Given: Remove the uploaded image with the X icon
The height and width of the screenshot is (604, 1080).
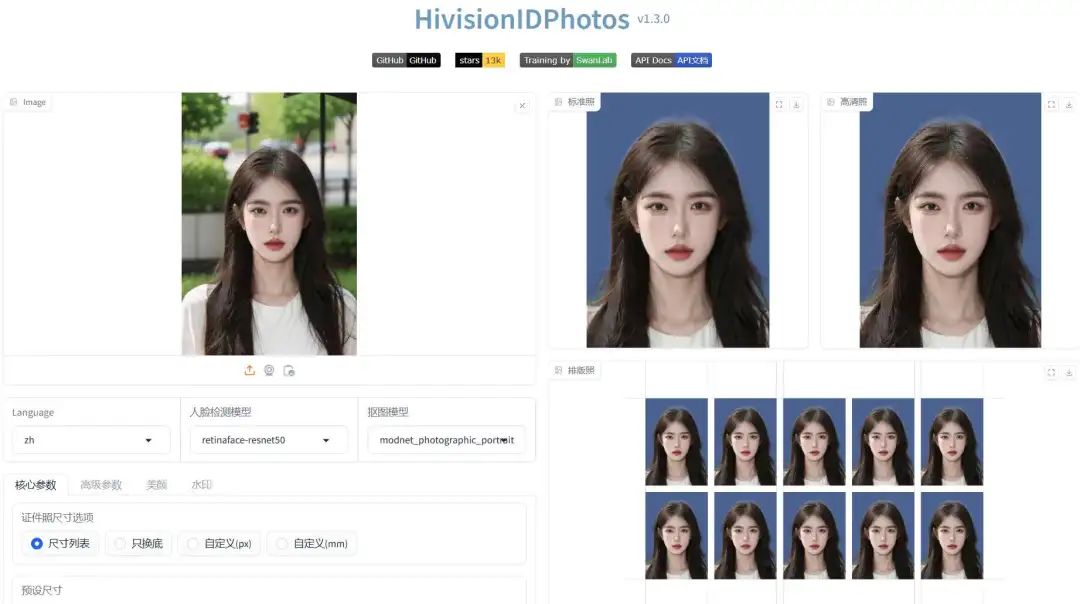Looking at the screenshot, I should (522, 105).
